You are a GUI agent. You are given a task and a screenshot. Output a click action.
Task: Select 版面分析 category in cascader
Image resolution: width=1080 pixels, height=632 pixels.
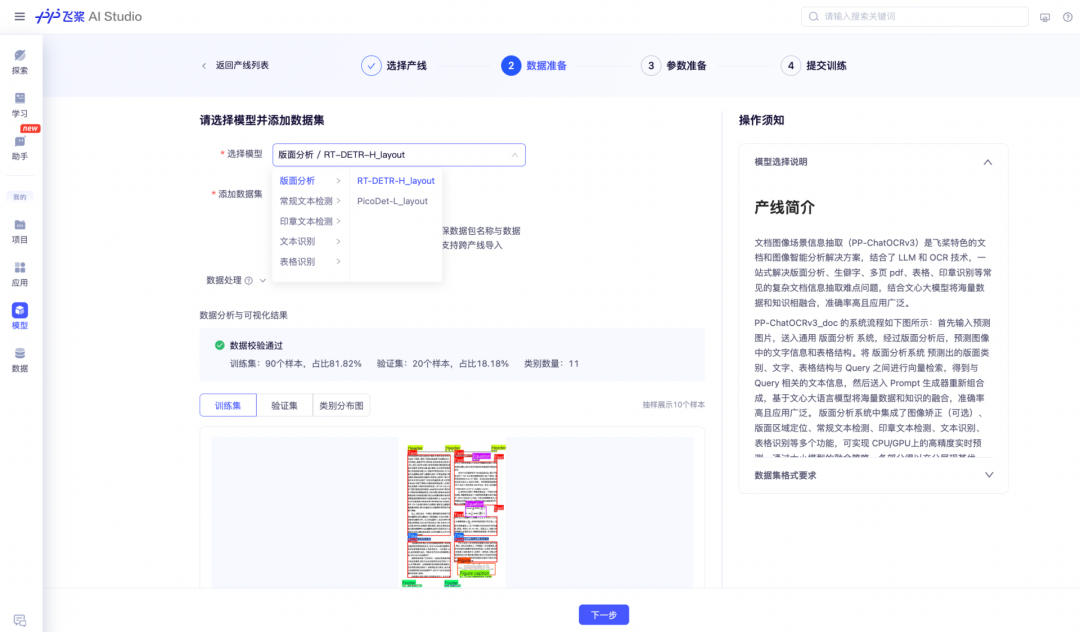tap(297, 180)
